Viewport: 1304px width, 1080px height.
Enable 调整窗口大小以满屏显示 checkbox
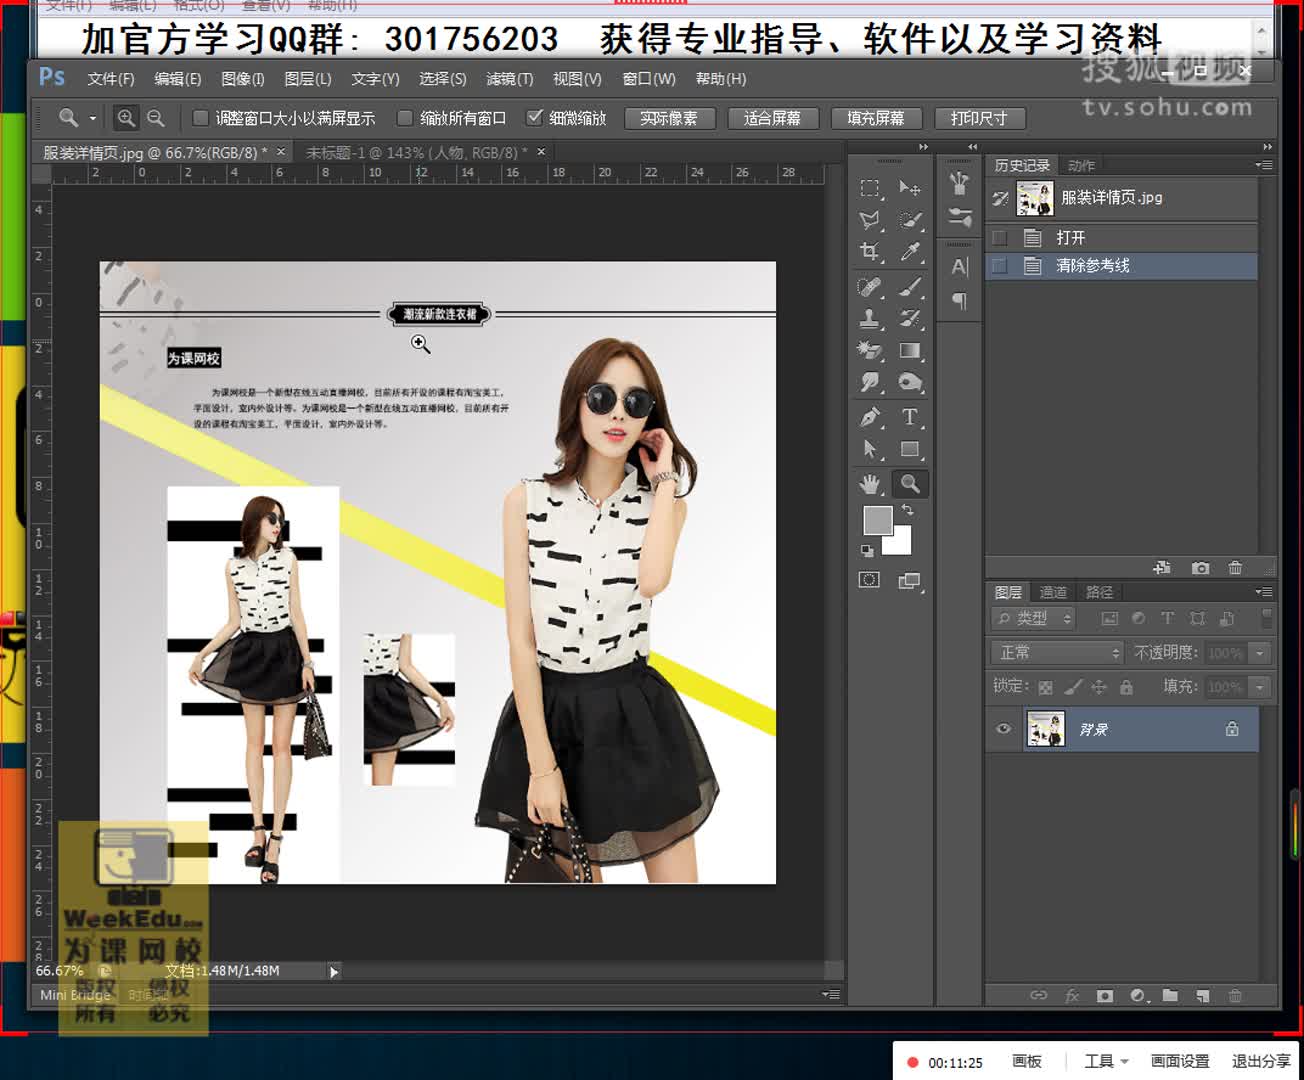[200, 118]
